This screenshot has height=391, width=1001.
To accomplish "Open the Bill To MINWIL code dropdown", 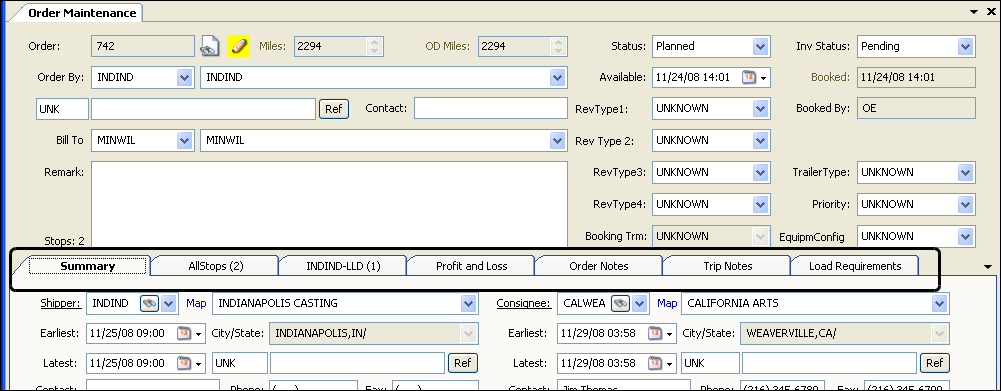I will point(184,141).
